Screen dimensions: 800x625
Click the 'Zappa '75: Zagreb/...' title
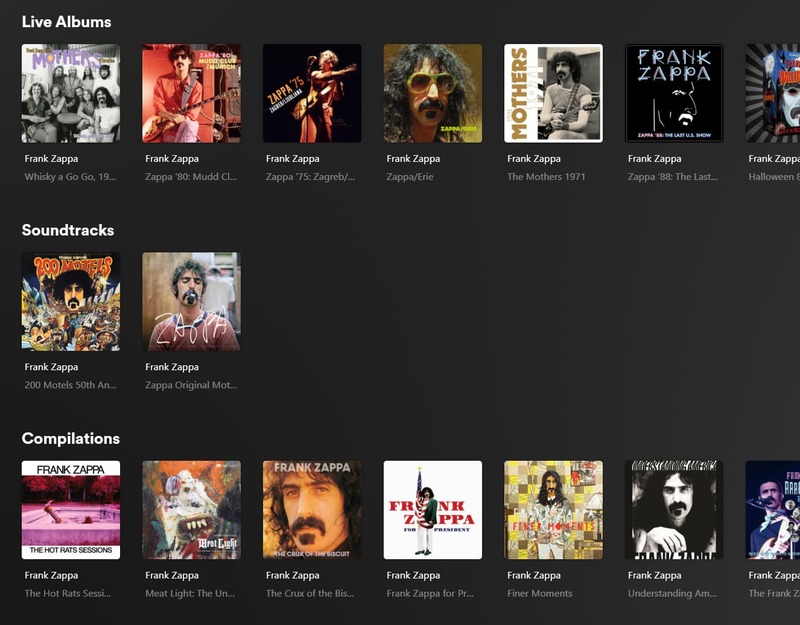click(310, 177)
